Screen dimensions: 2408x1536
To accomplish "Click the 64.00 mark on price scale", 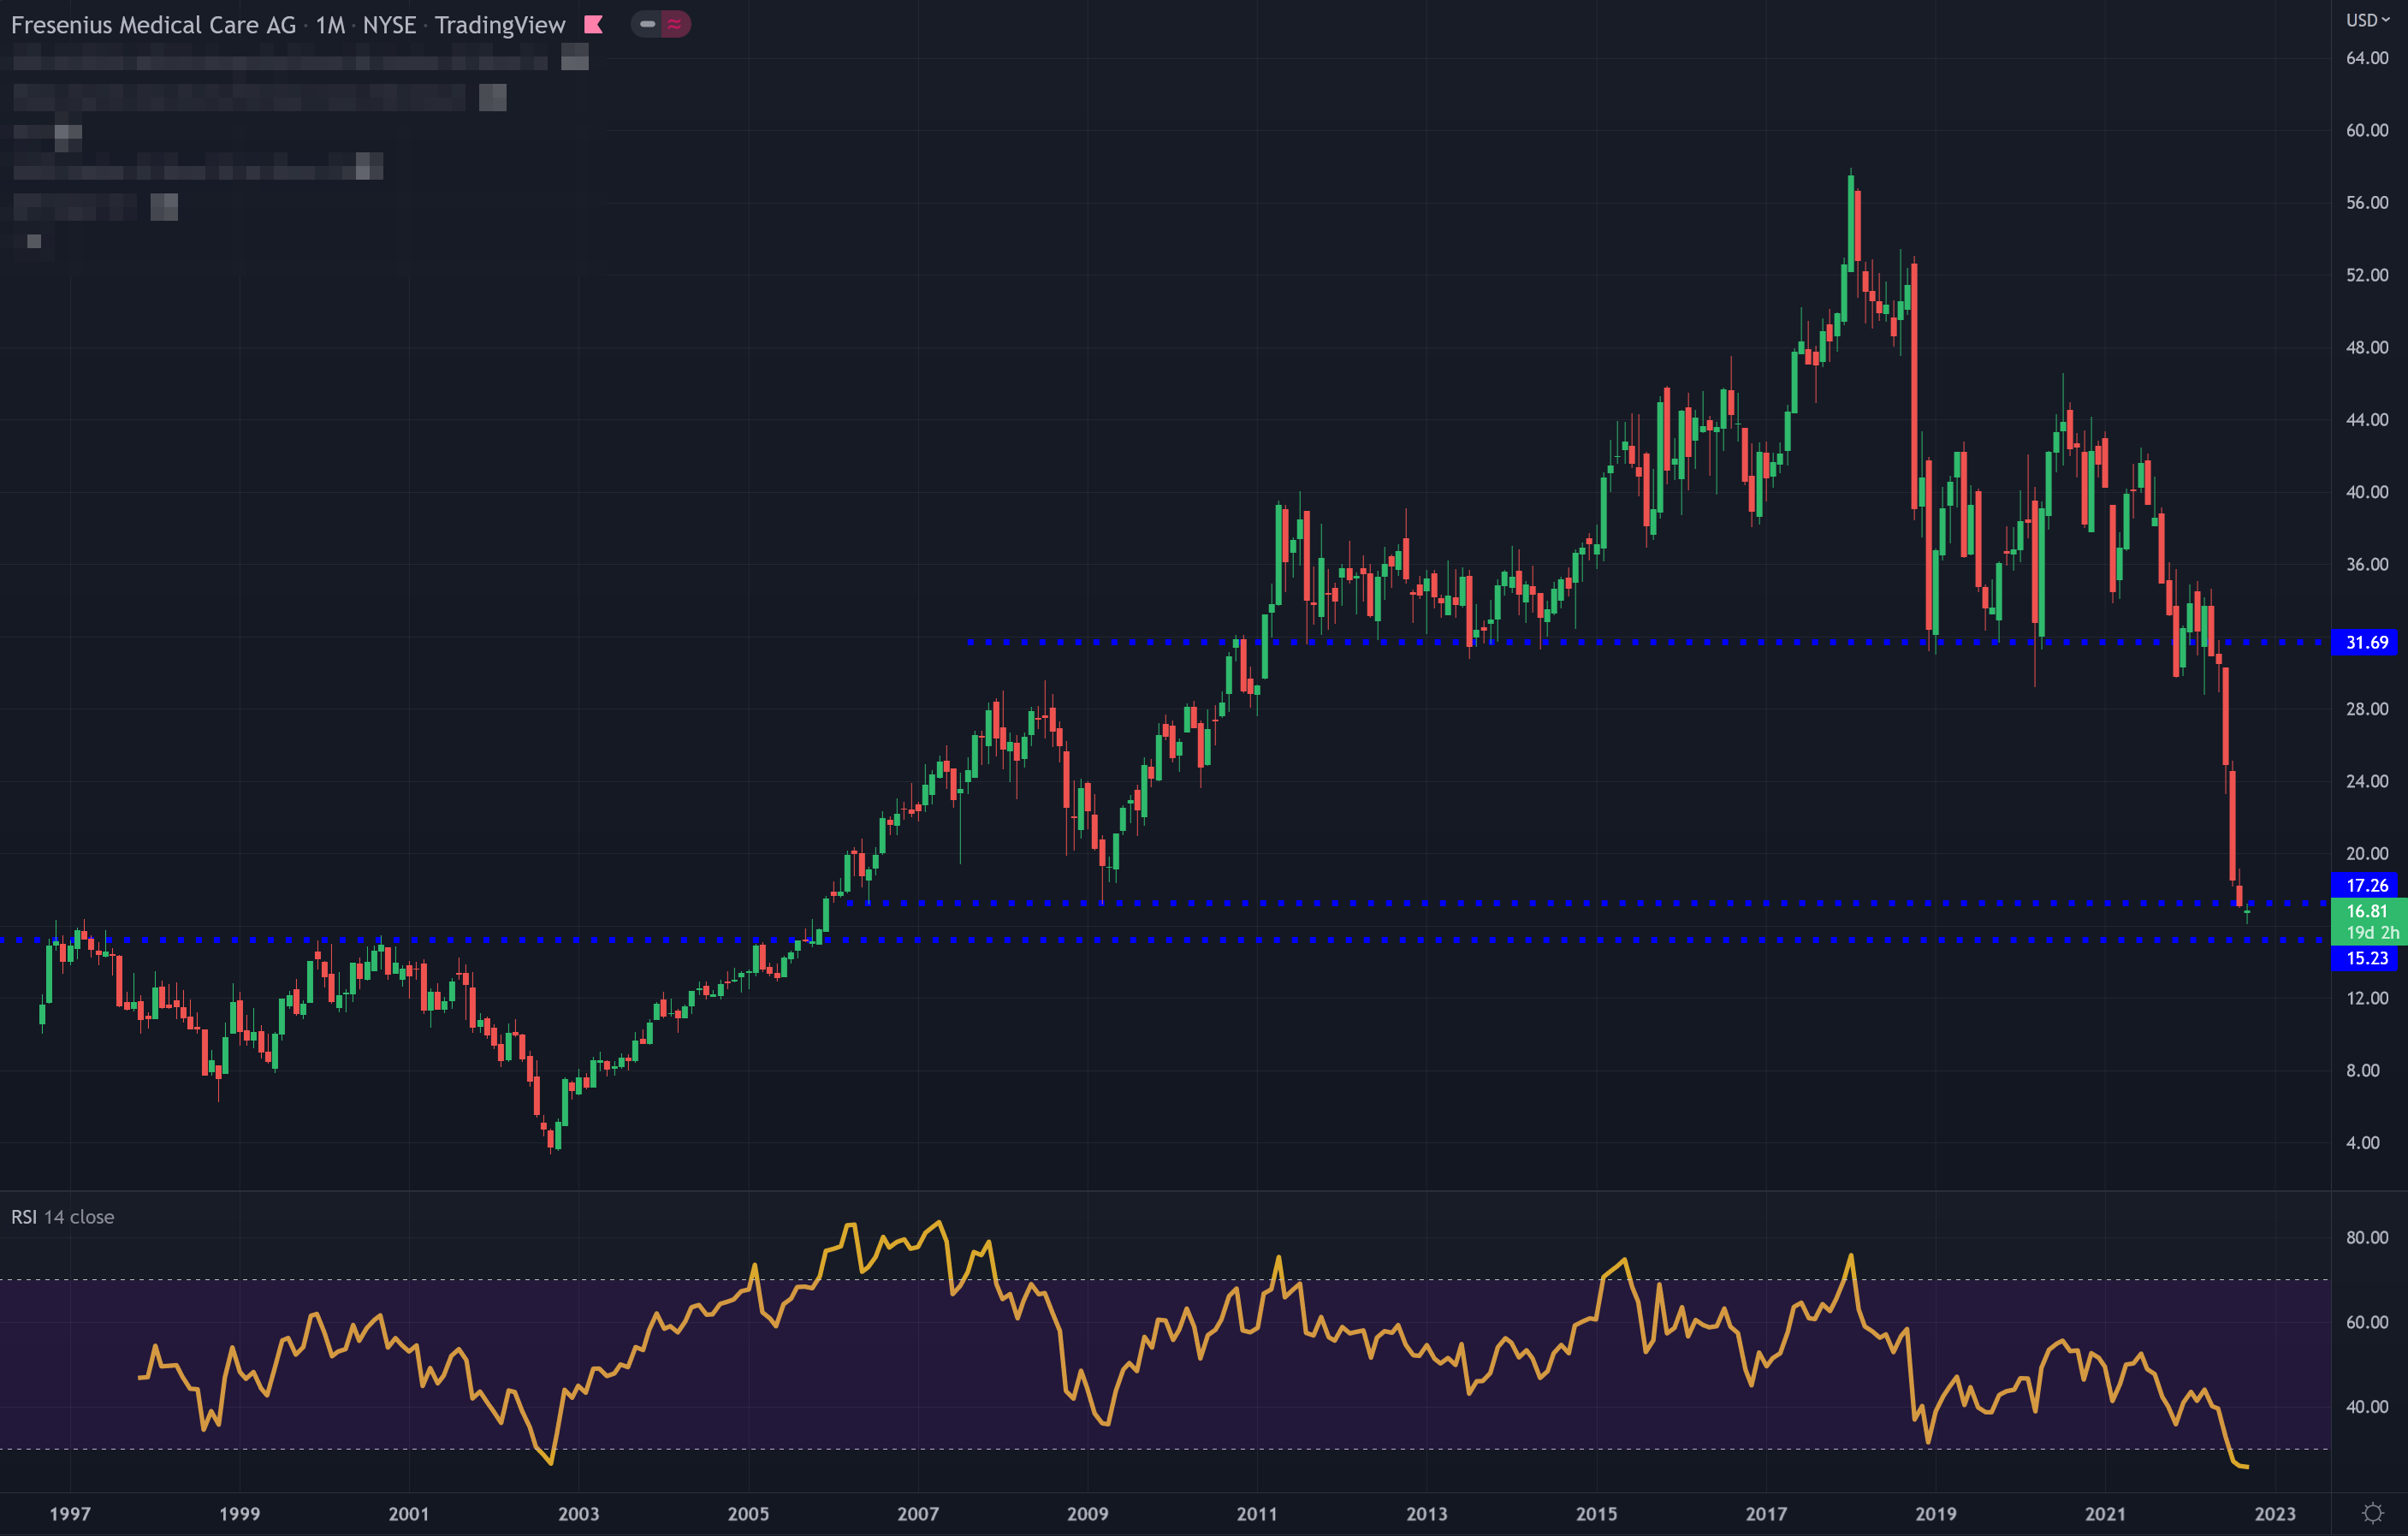I will pyautogui.click(x=2366, y=58).
